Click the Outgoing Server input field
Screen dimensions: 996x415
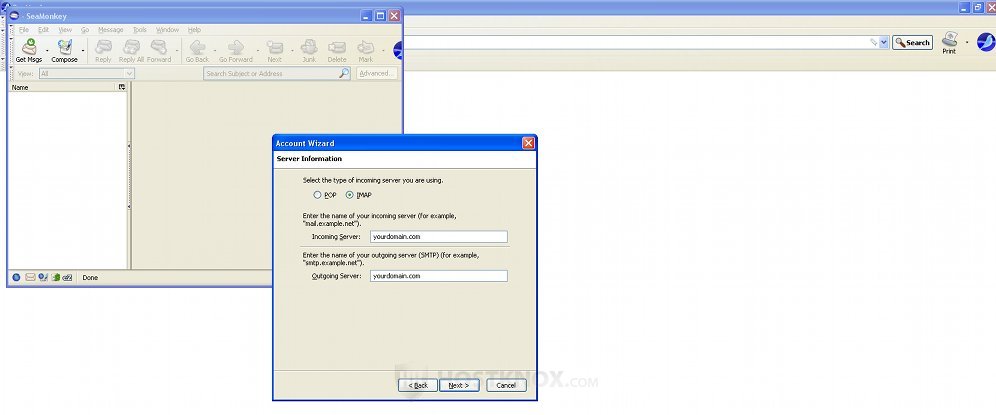click(438, 276)
